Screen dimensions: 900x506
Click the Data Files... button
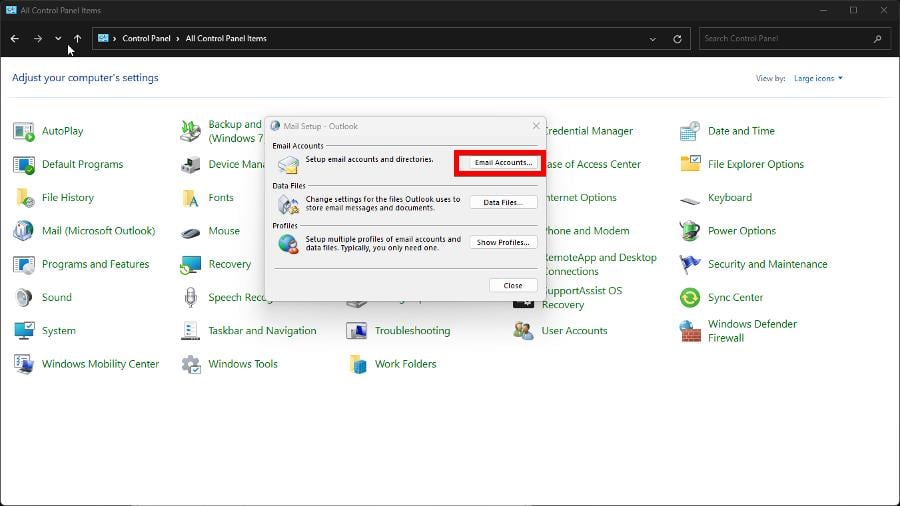pyautogui.click(x=503, y=203)
